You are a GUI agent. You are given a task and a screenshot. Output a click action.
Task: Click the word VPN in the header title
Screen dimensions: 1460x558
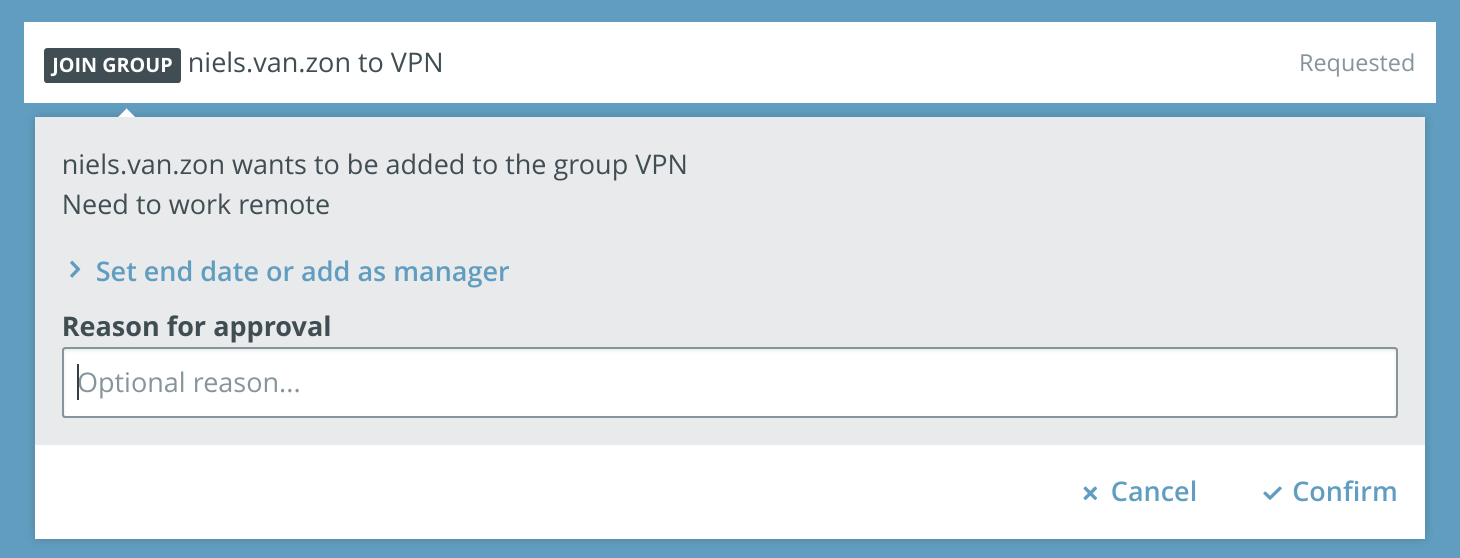pyautogui.click(x=415, y=64)
